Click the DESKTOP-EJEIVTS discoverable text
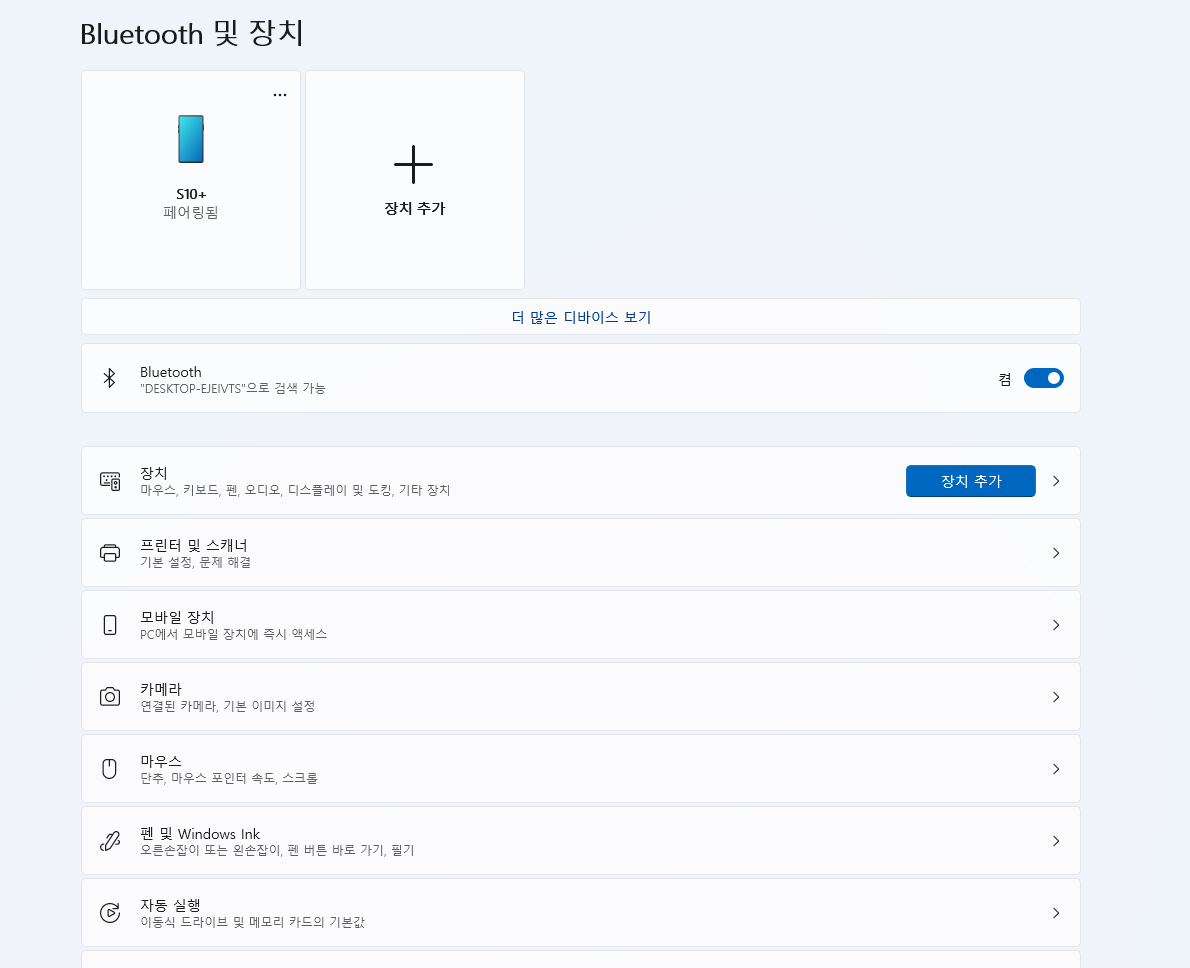Image resolution: width=1190 pixels, height=968 pixels. click(233, 388)
